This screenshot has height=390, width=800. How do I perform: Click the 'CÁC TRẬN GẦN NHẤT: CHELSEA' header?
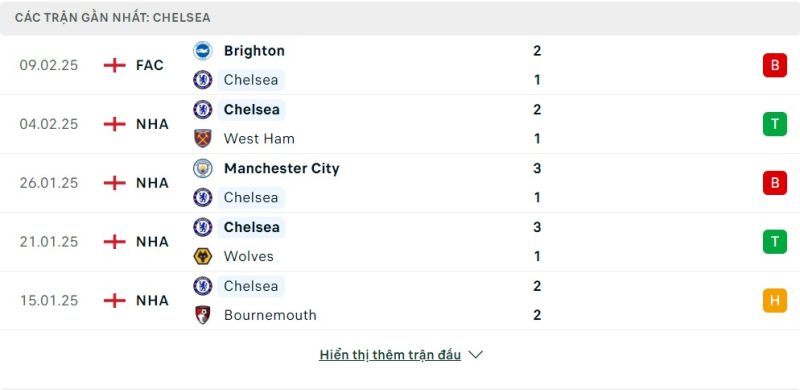point(112,18)
